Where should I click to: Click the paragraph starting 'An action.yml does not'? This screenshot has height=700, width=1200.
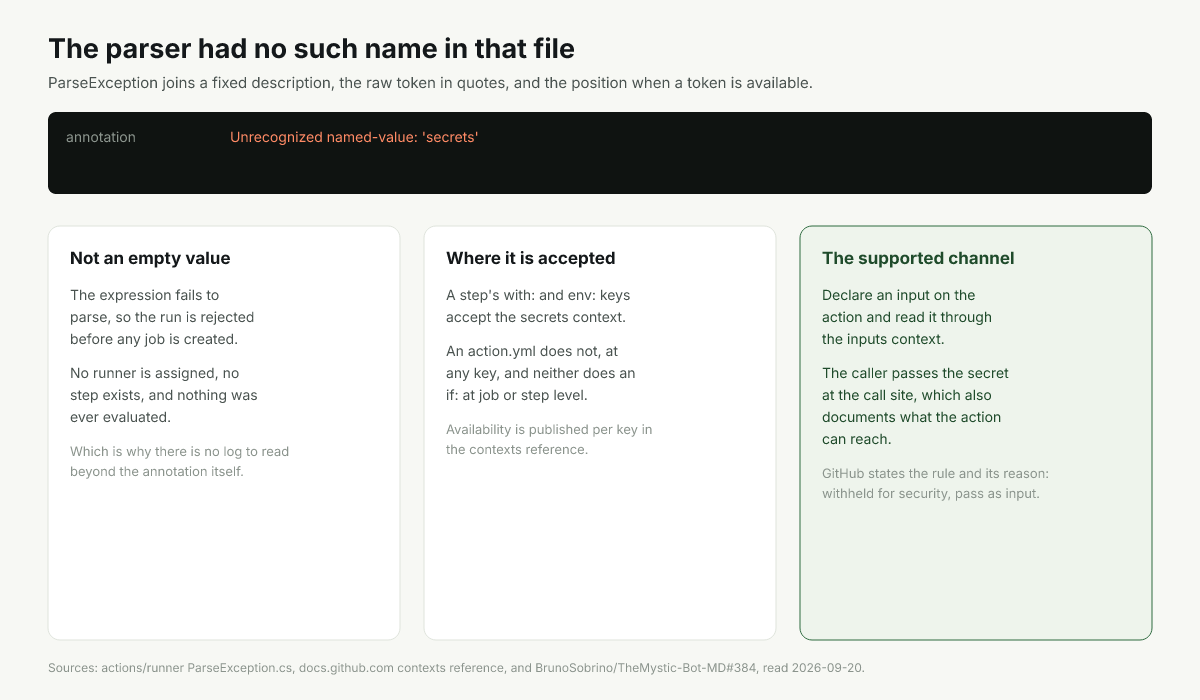tap(540, 373)
